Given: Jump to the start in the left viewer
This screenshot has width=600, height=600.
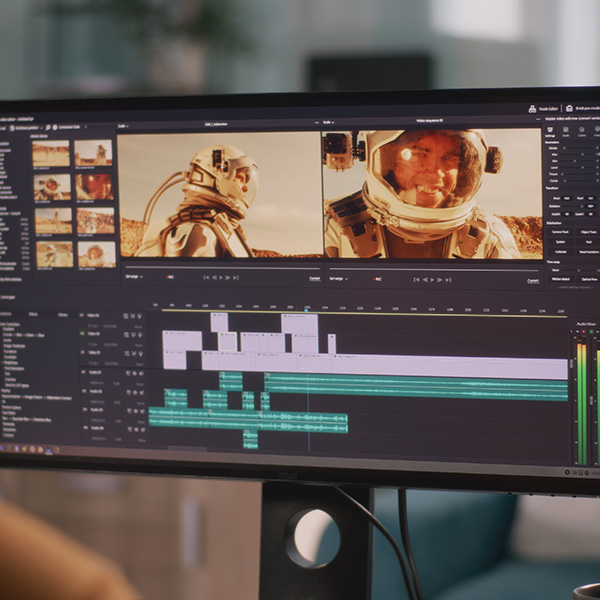Looking at the screenshot, I should pos(206,277).
